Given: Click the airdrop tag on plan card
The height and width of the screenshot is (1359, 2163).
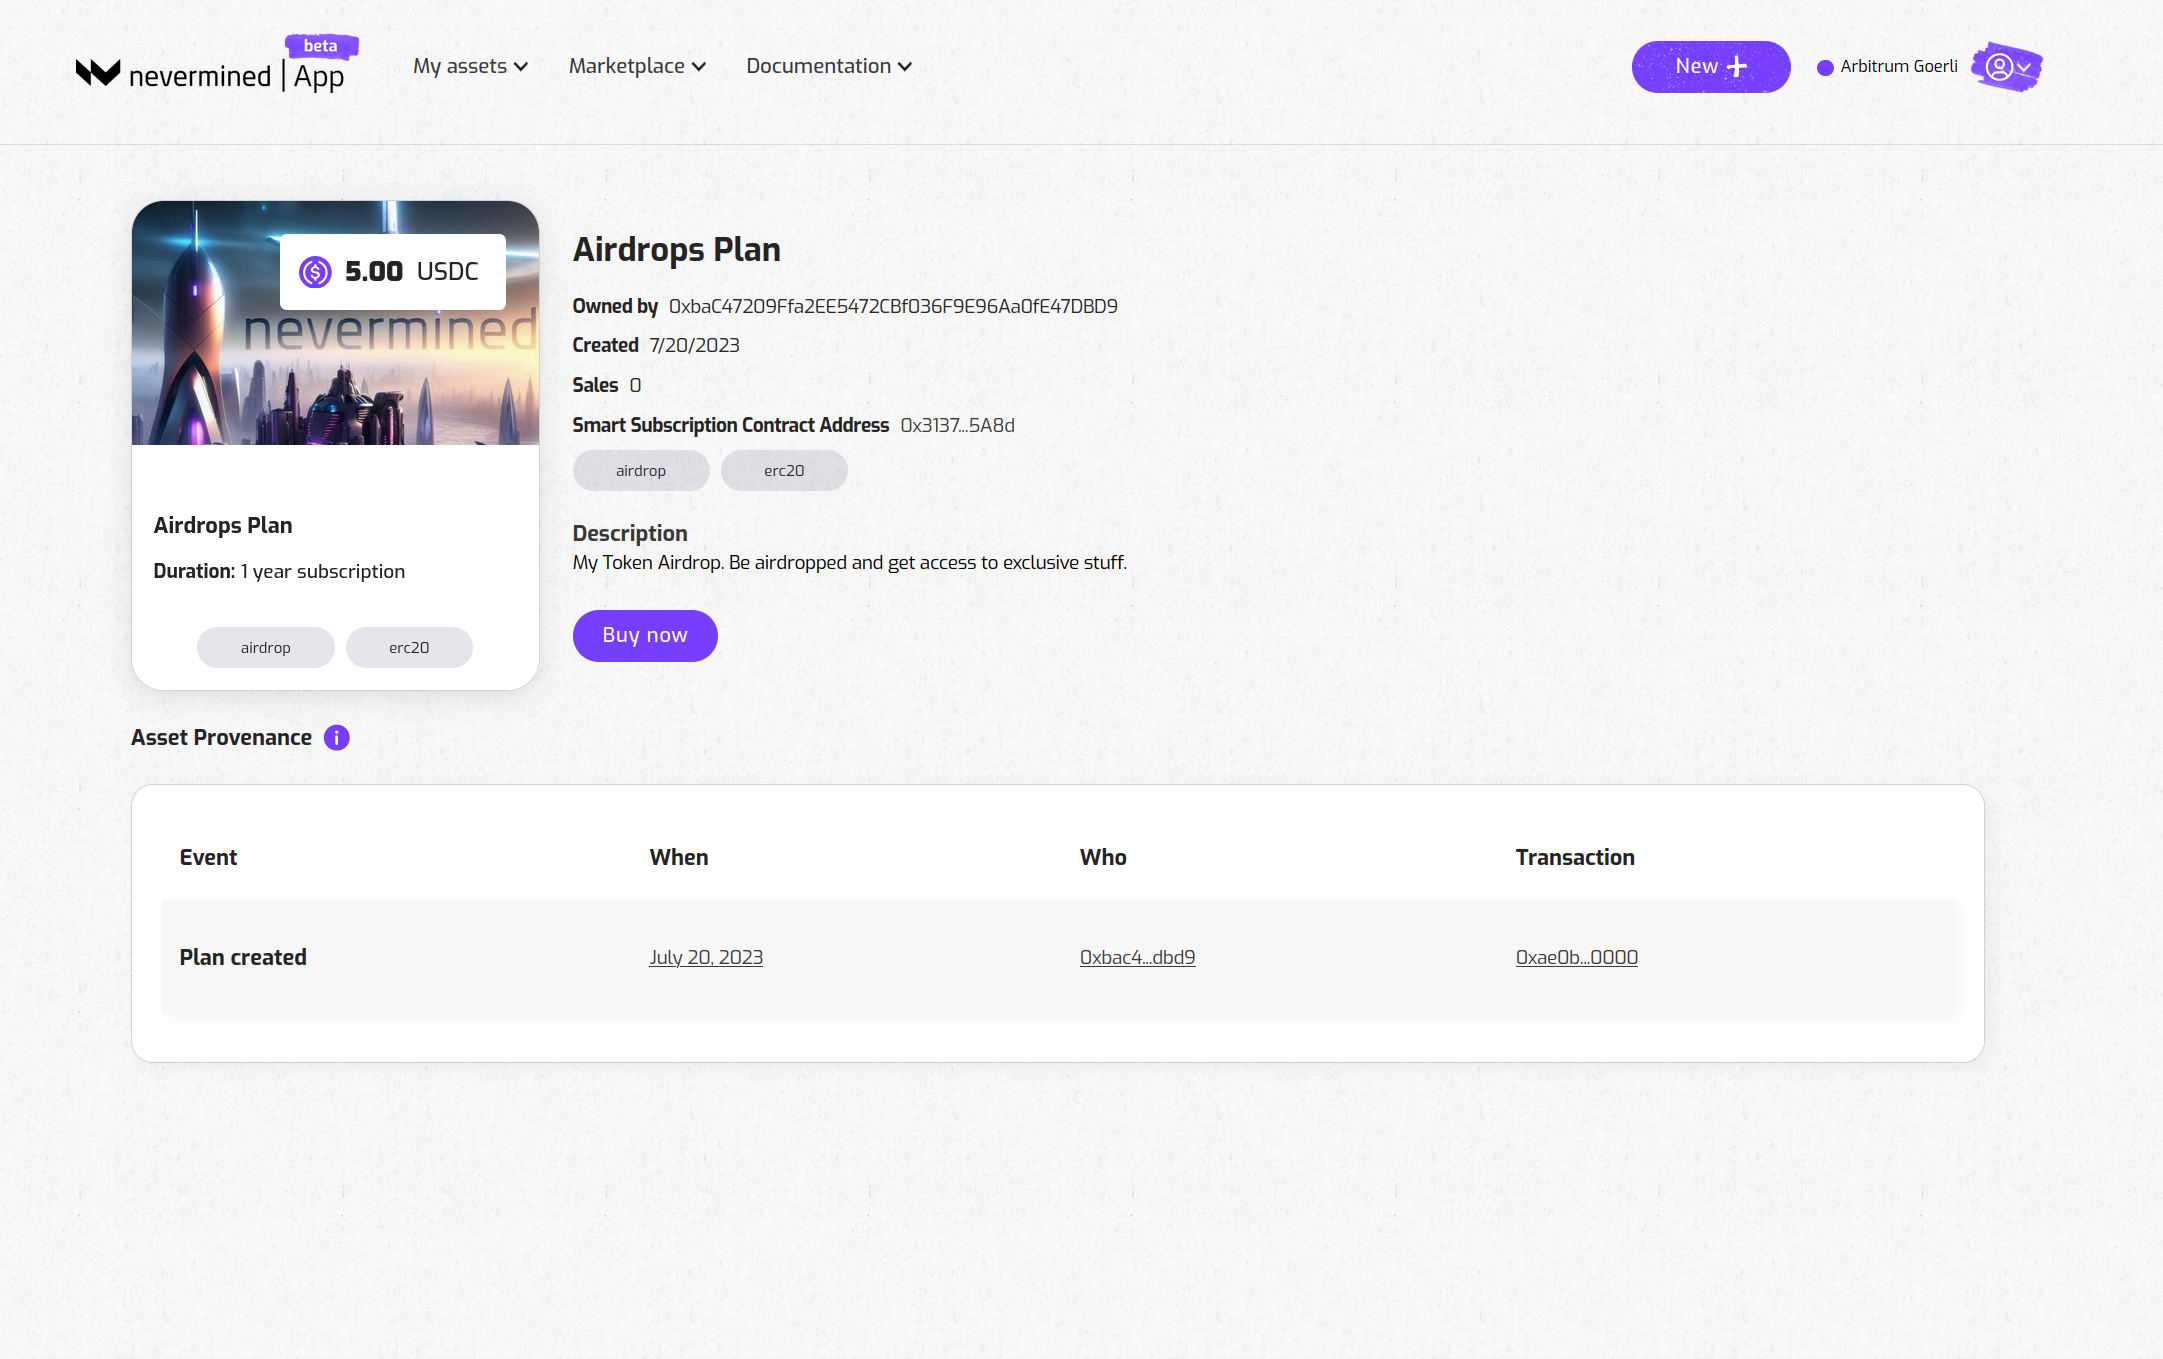Looking at the screenshot, I should (x=266, y=648).
